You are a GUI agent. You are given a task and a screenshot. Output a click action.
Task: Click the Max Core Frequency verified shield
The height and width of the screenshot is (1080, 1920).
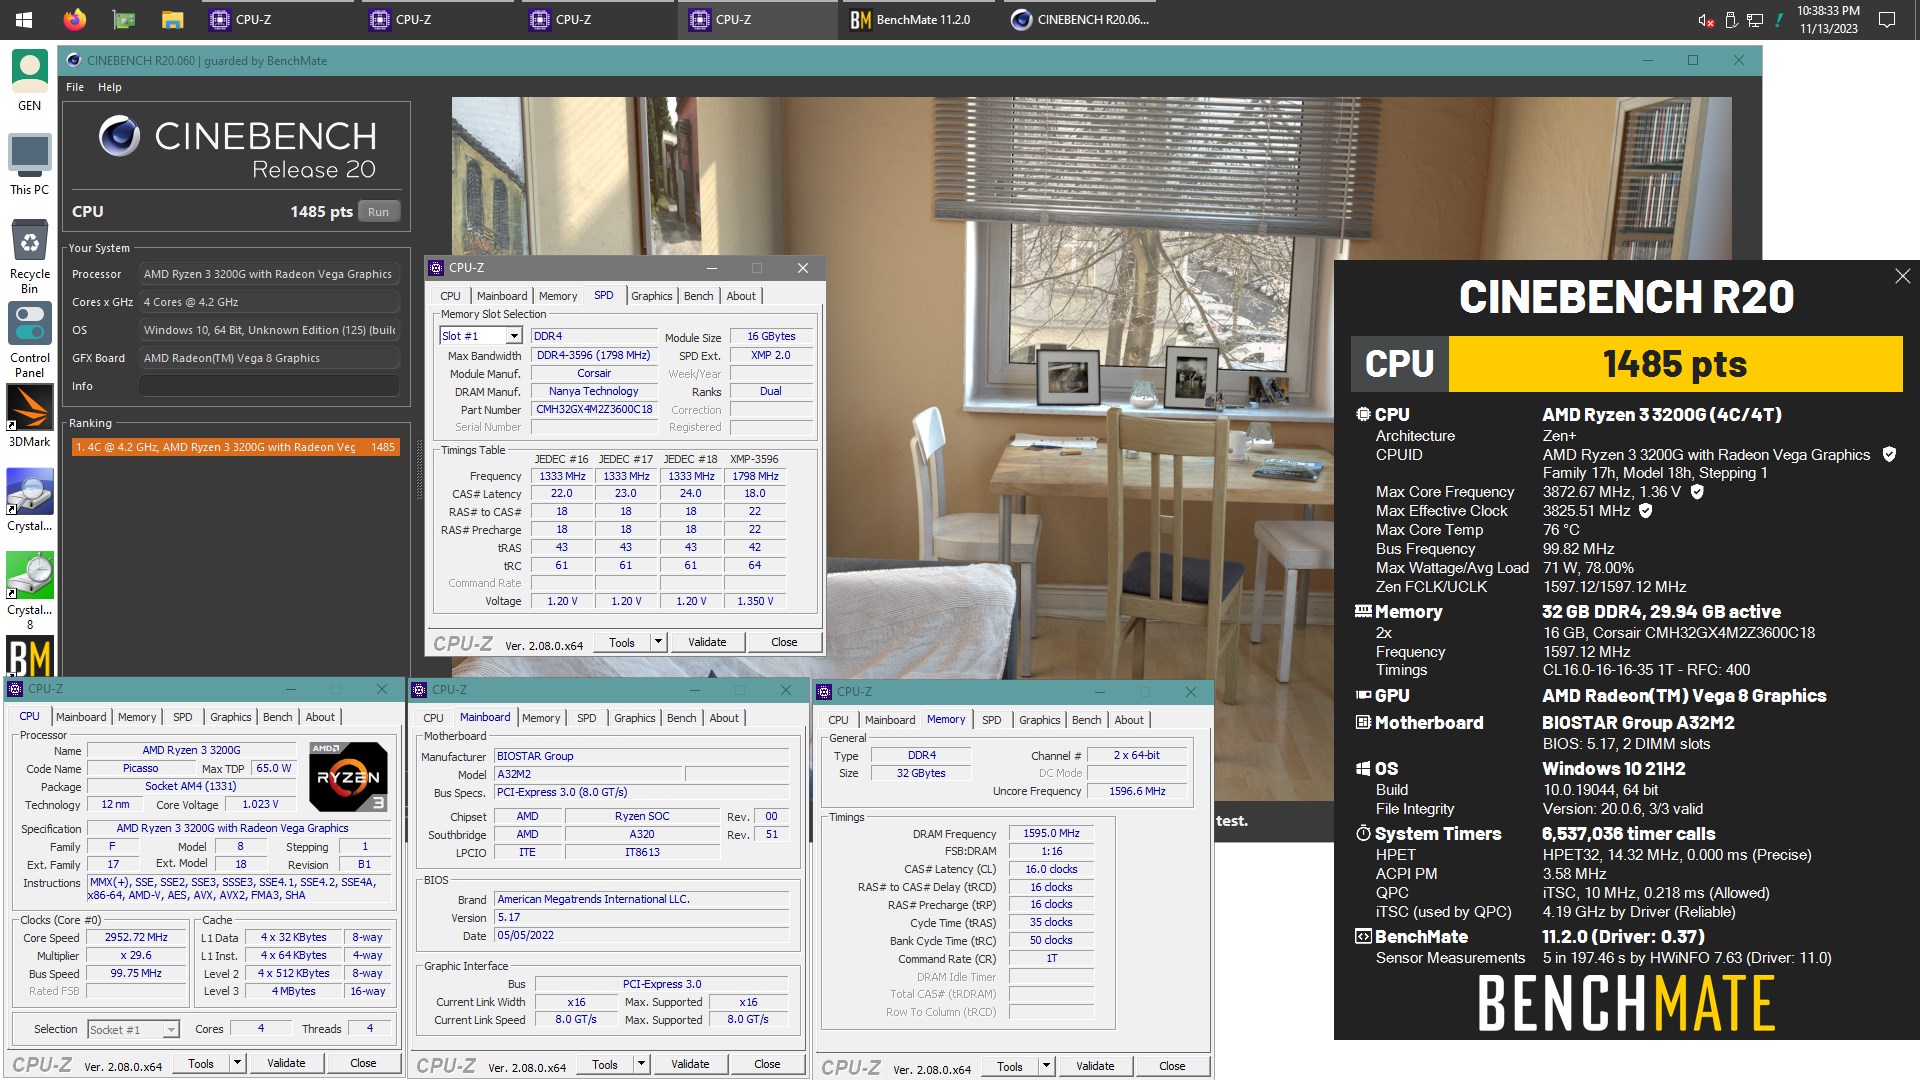(x=1697, y=491)
